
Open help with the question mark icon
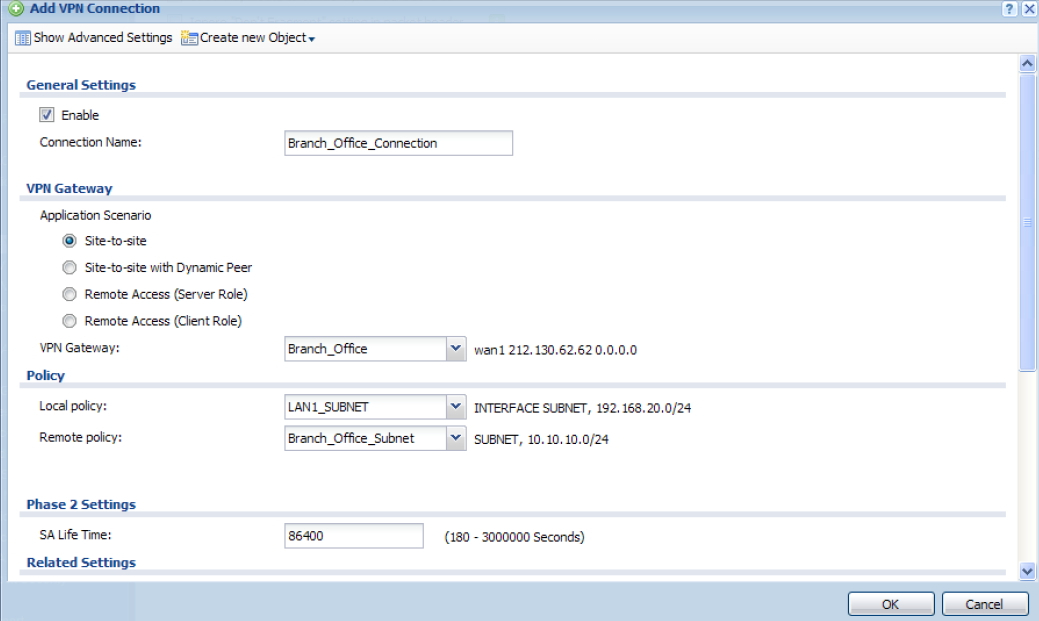(x=1009, y=9)
